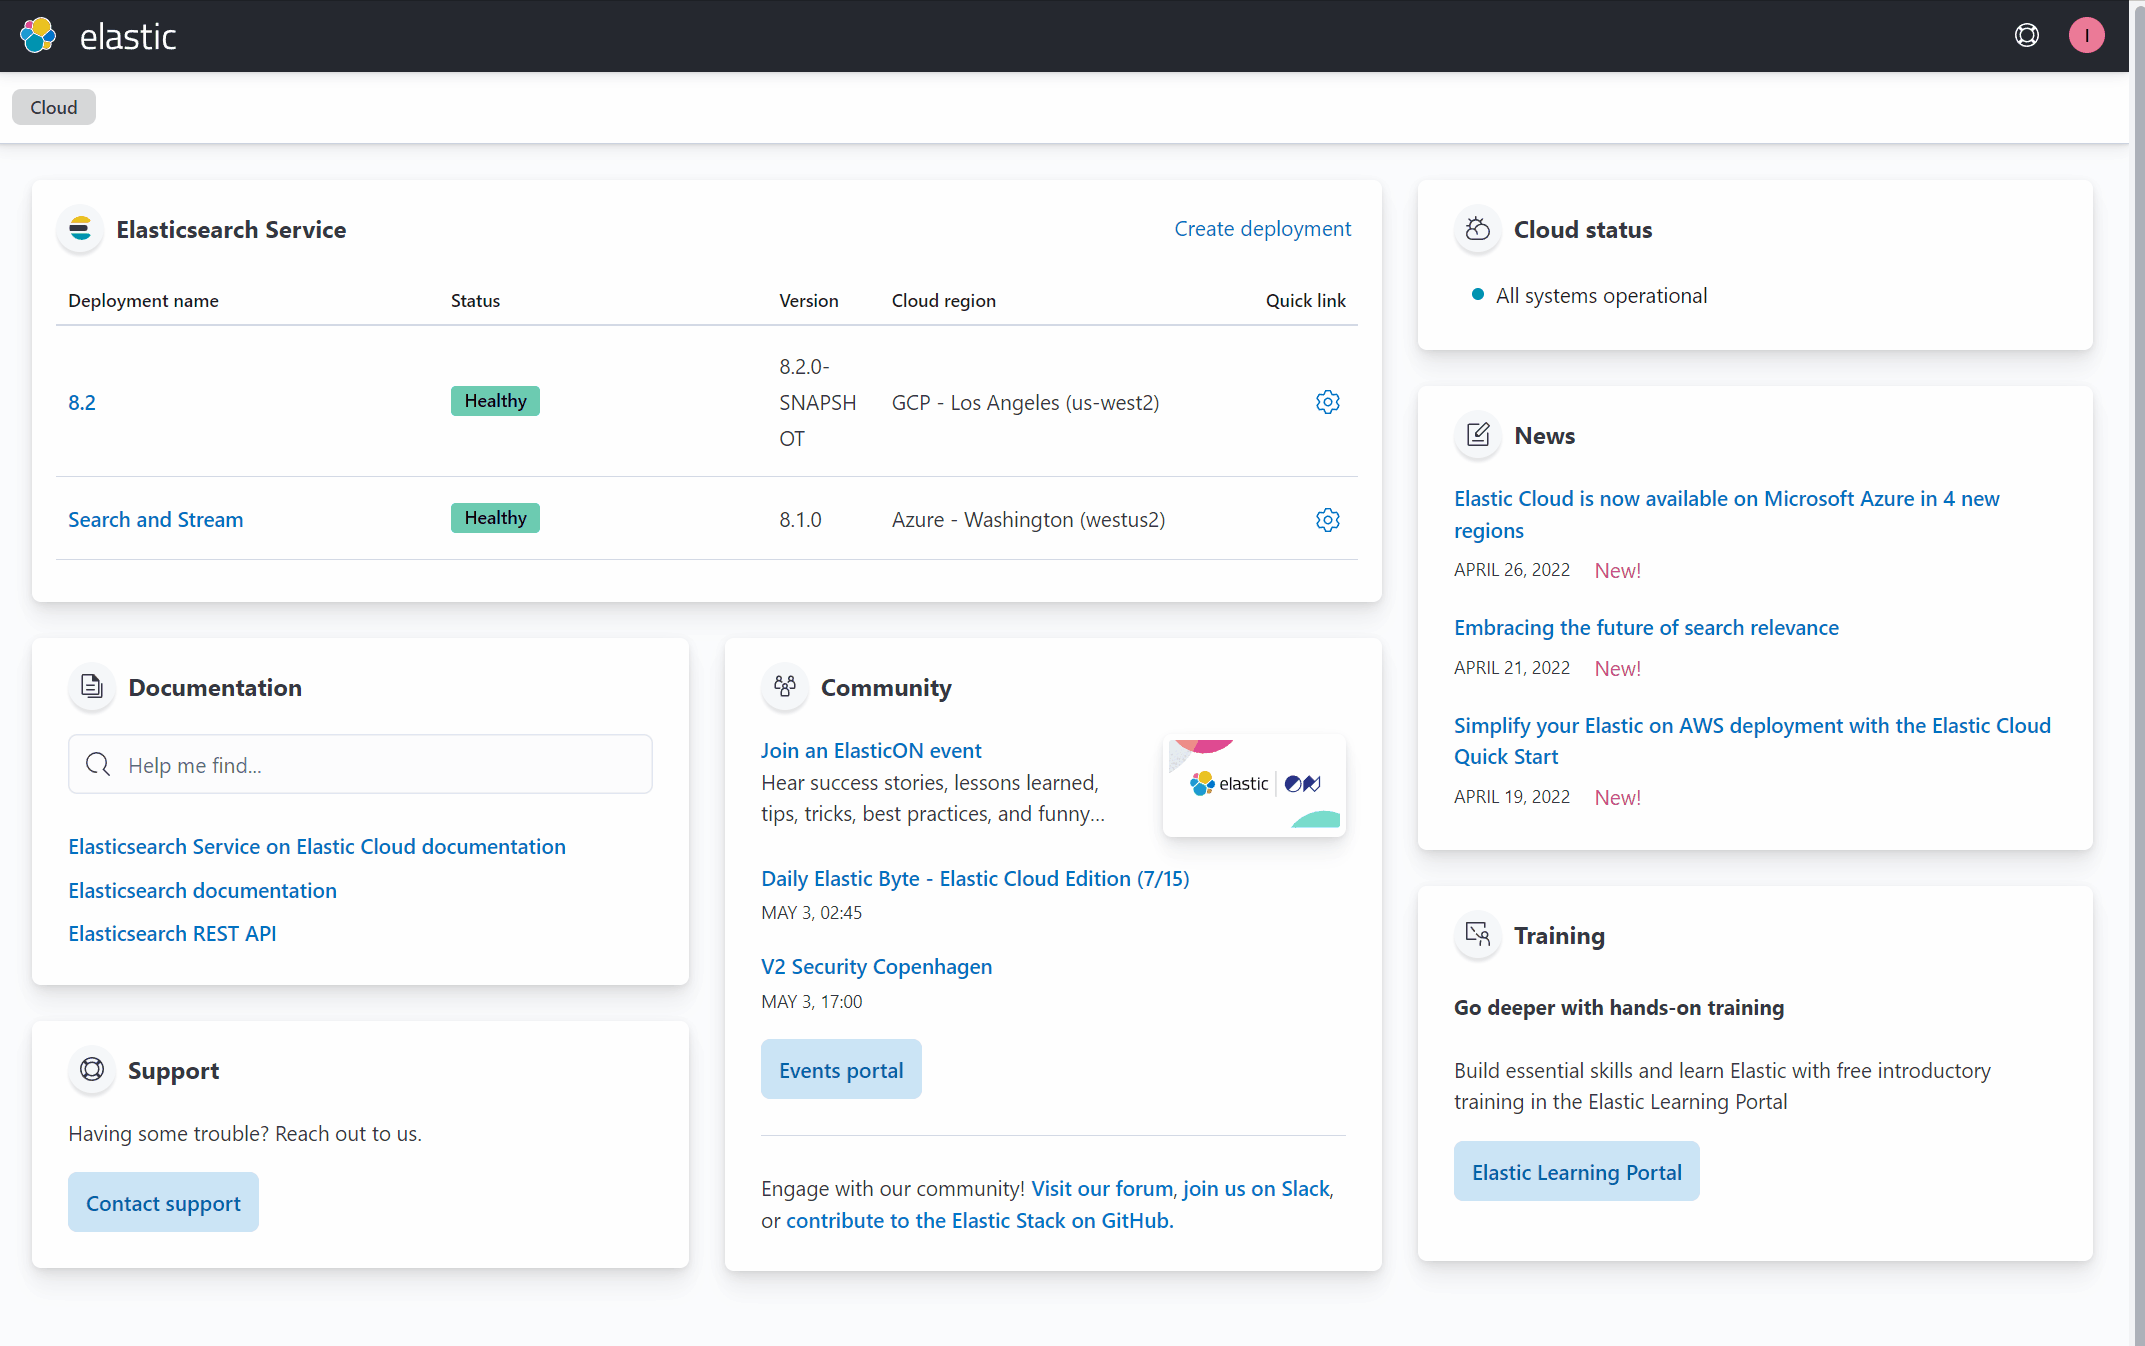Viewport: 2145px width, 1346px height.
Task: Click Create deployment link
Action: tap(1262, 229)
